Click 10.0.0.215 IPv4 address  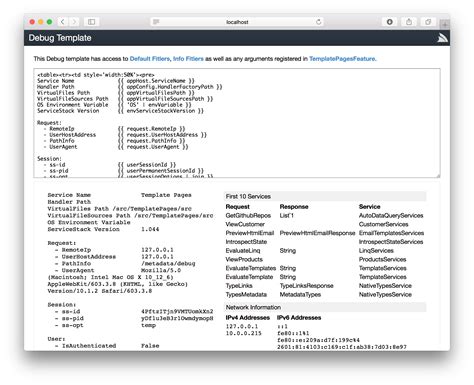click(244, 333)
